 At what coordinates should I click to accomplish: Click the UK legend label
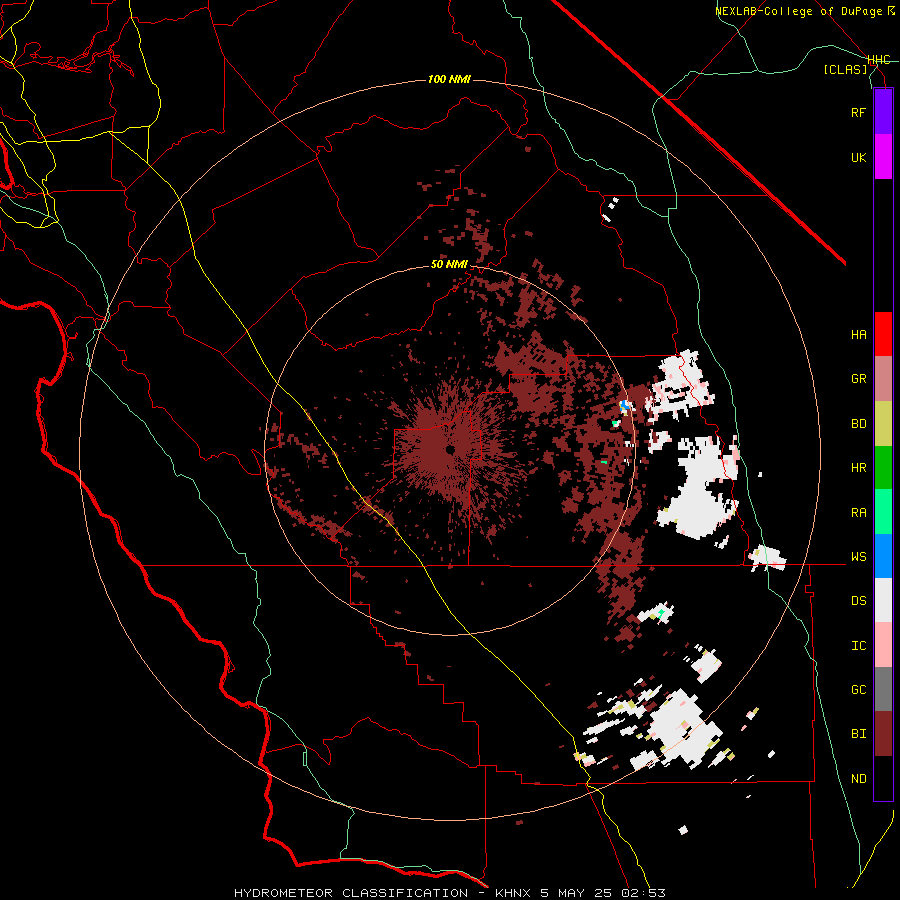[x=858, y=157]
